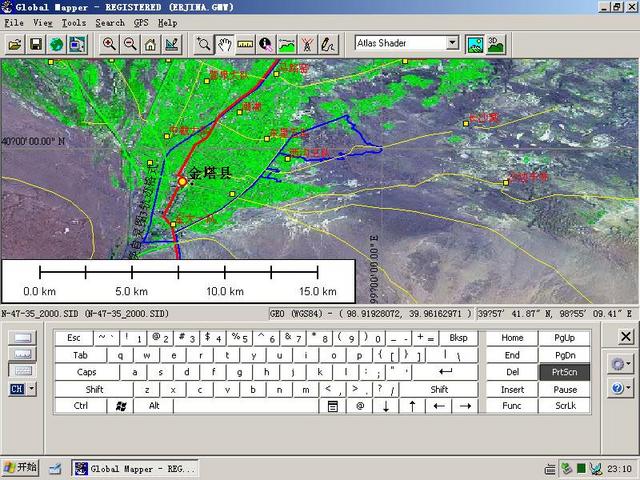Open the configuration chart icon

pos(172,44)
